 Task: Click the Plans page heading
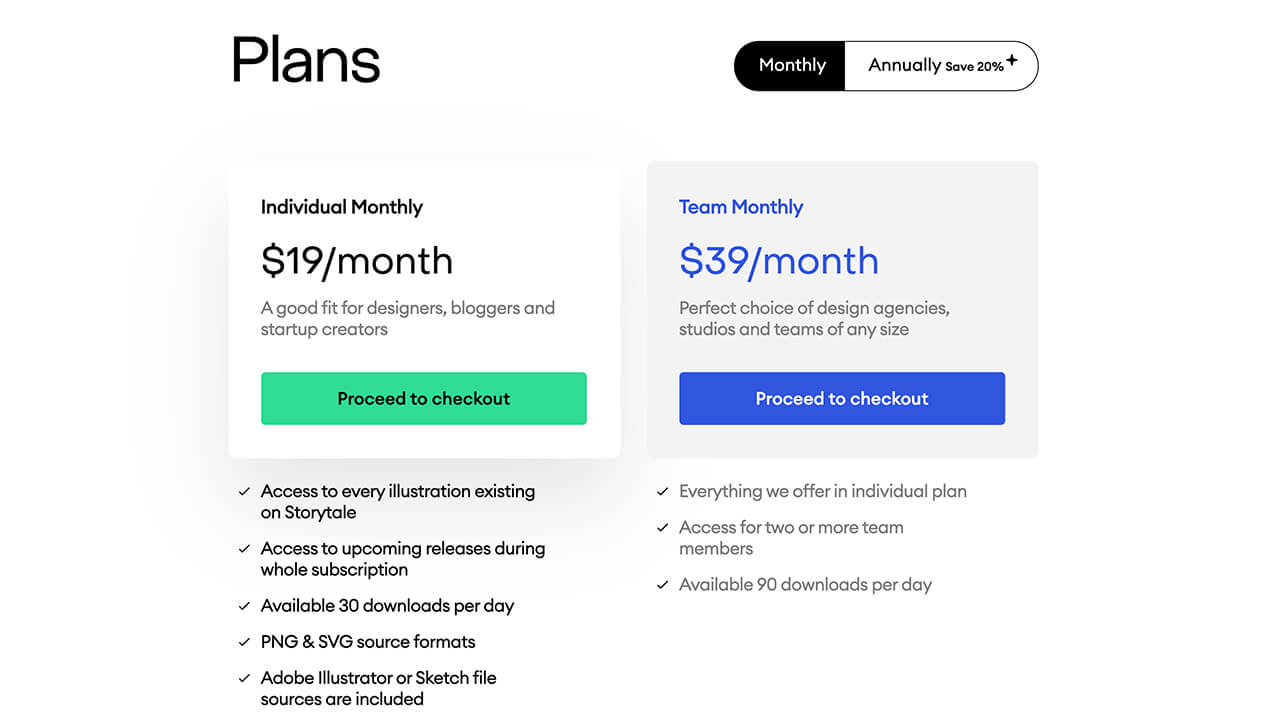pyautogui.click(x=306, y=60)
